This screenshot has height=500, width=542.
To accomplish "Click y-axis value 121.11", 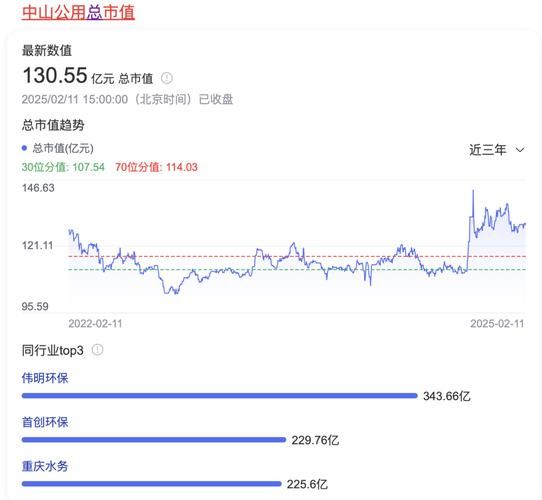I will tap(38, 246).
